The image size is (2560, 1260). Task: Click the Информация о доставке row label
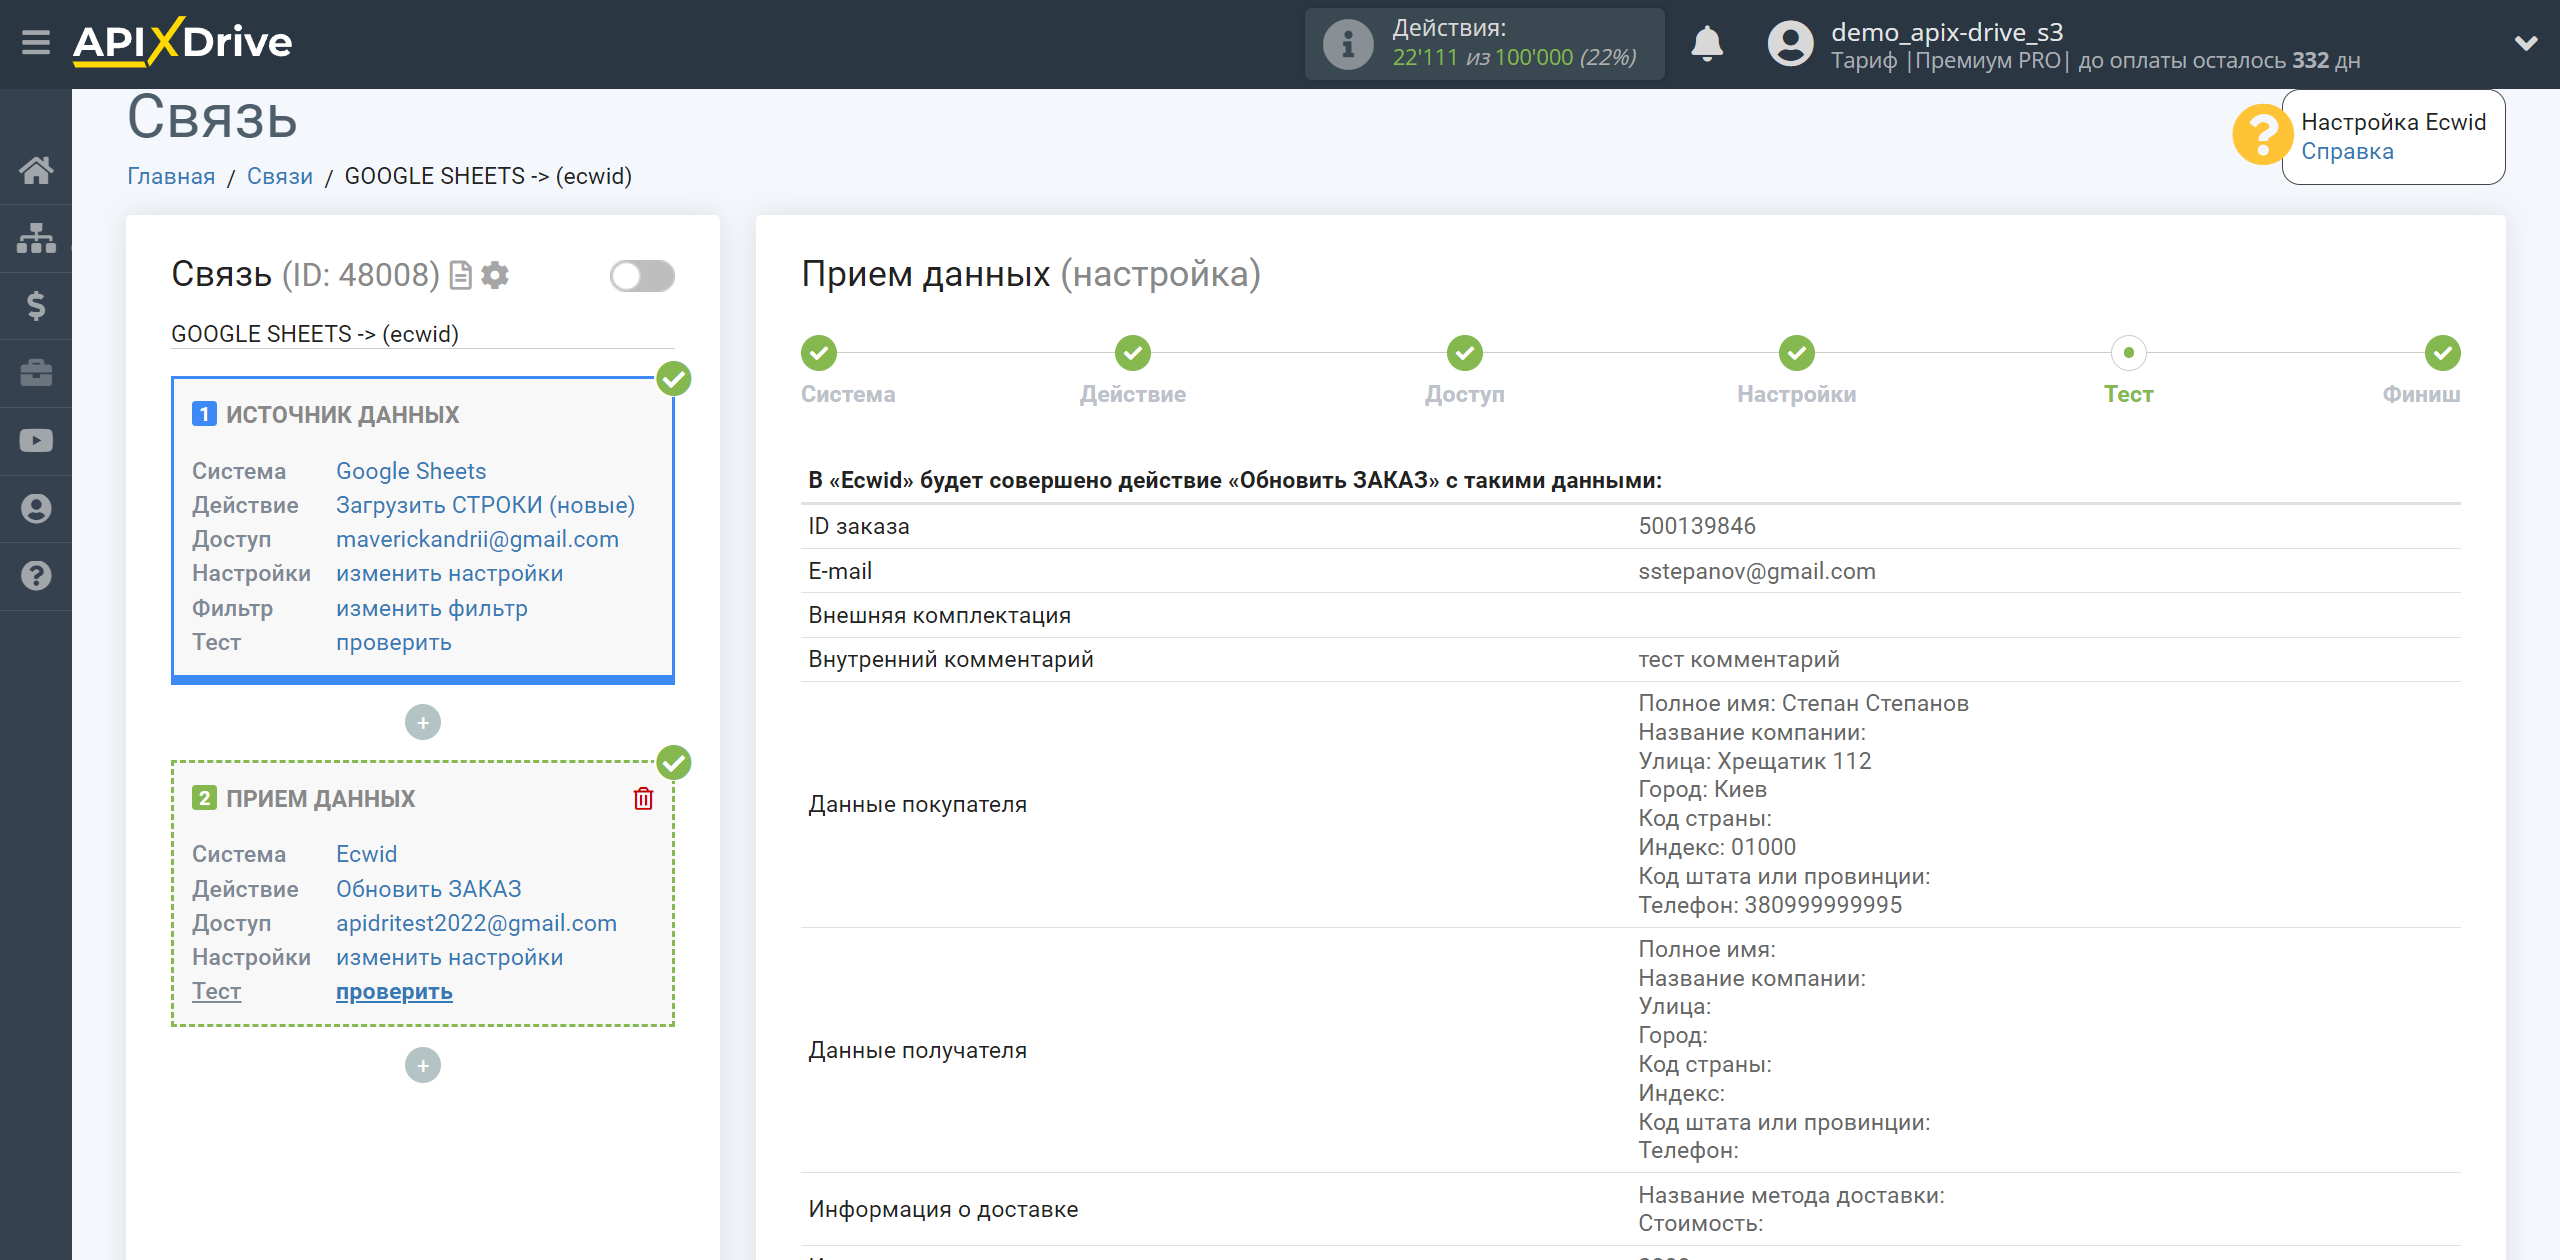click(x=943, y=1209)
